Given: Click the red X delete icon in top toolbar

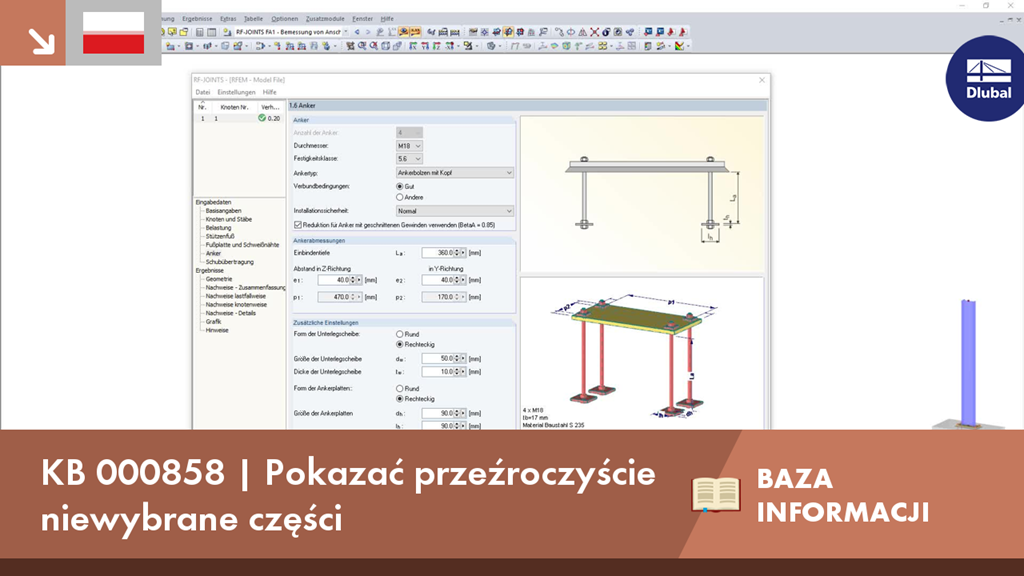Looking at the screenshot, I should [594, 31].
